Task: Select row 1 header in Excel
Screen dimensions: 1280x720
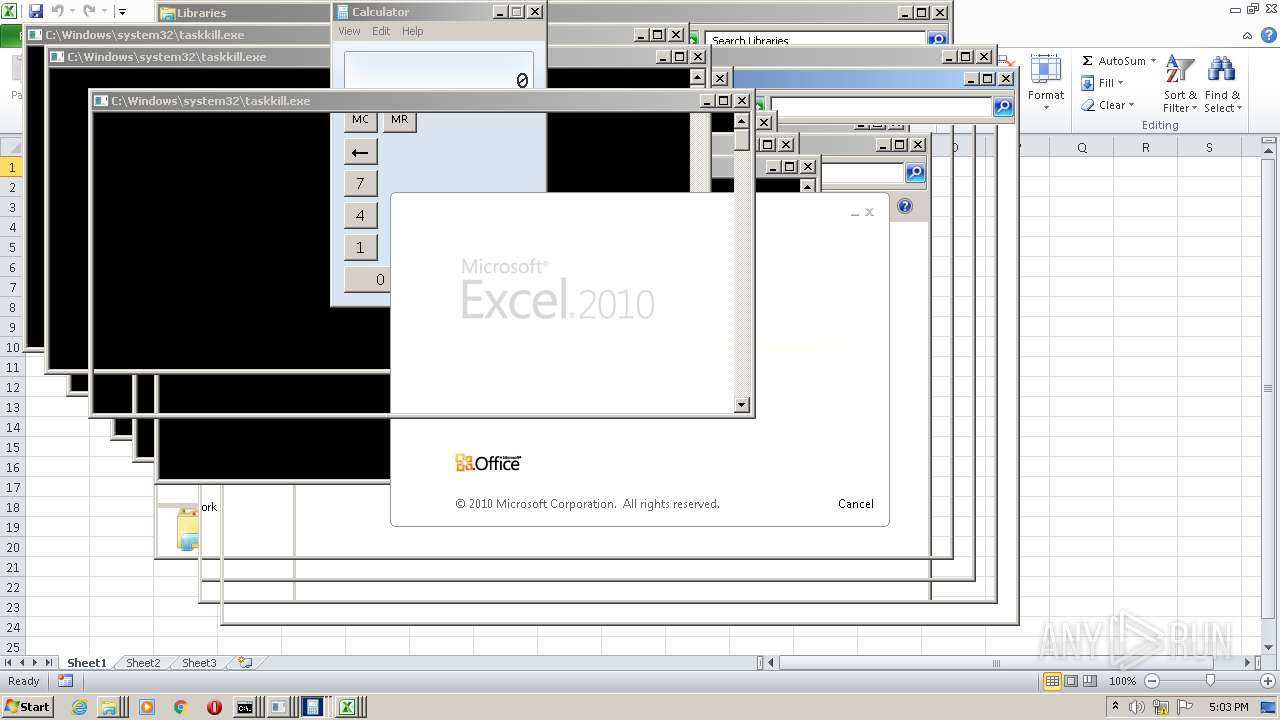Action: 12,167
